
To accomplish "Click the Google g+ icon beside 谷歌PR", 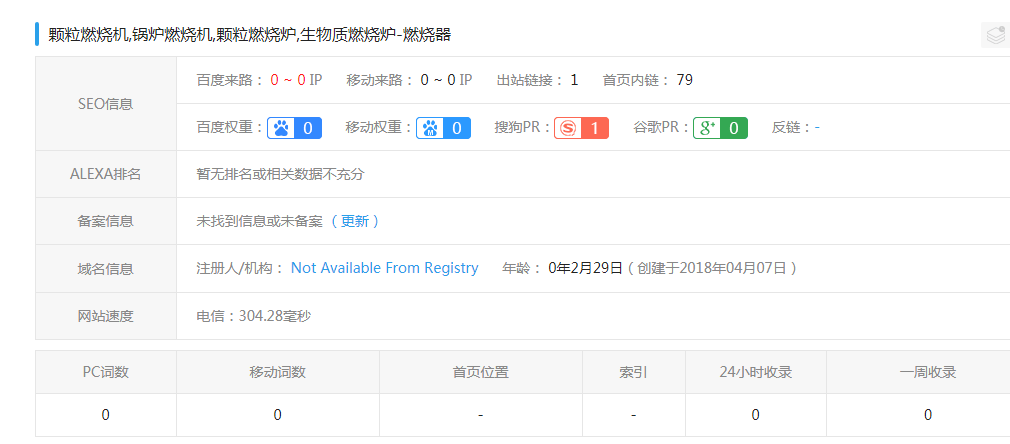I will click(707, 128).
